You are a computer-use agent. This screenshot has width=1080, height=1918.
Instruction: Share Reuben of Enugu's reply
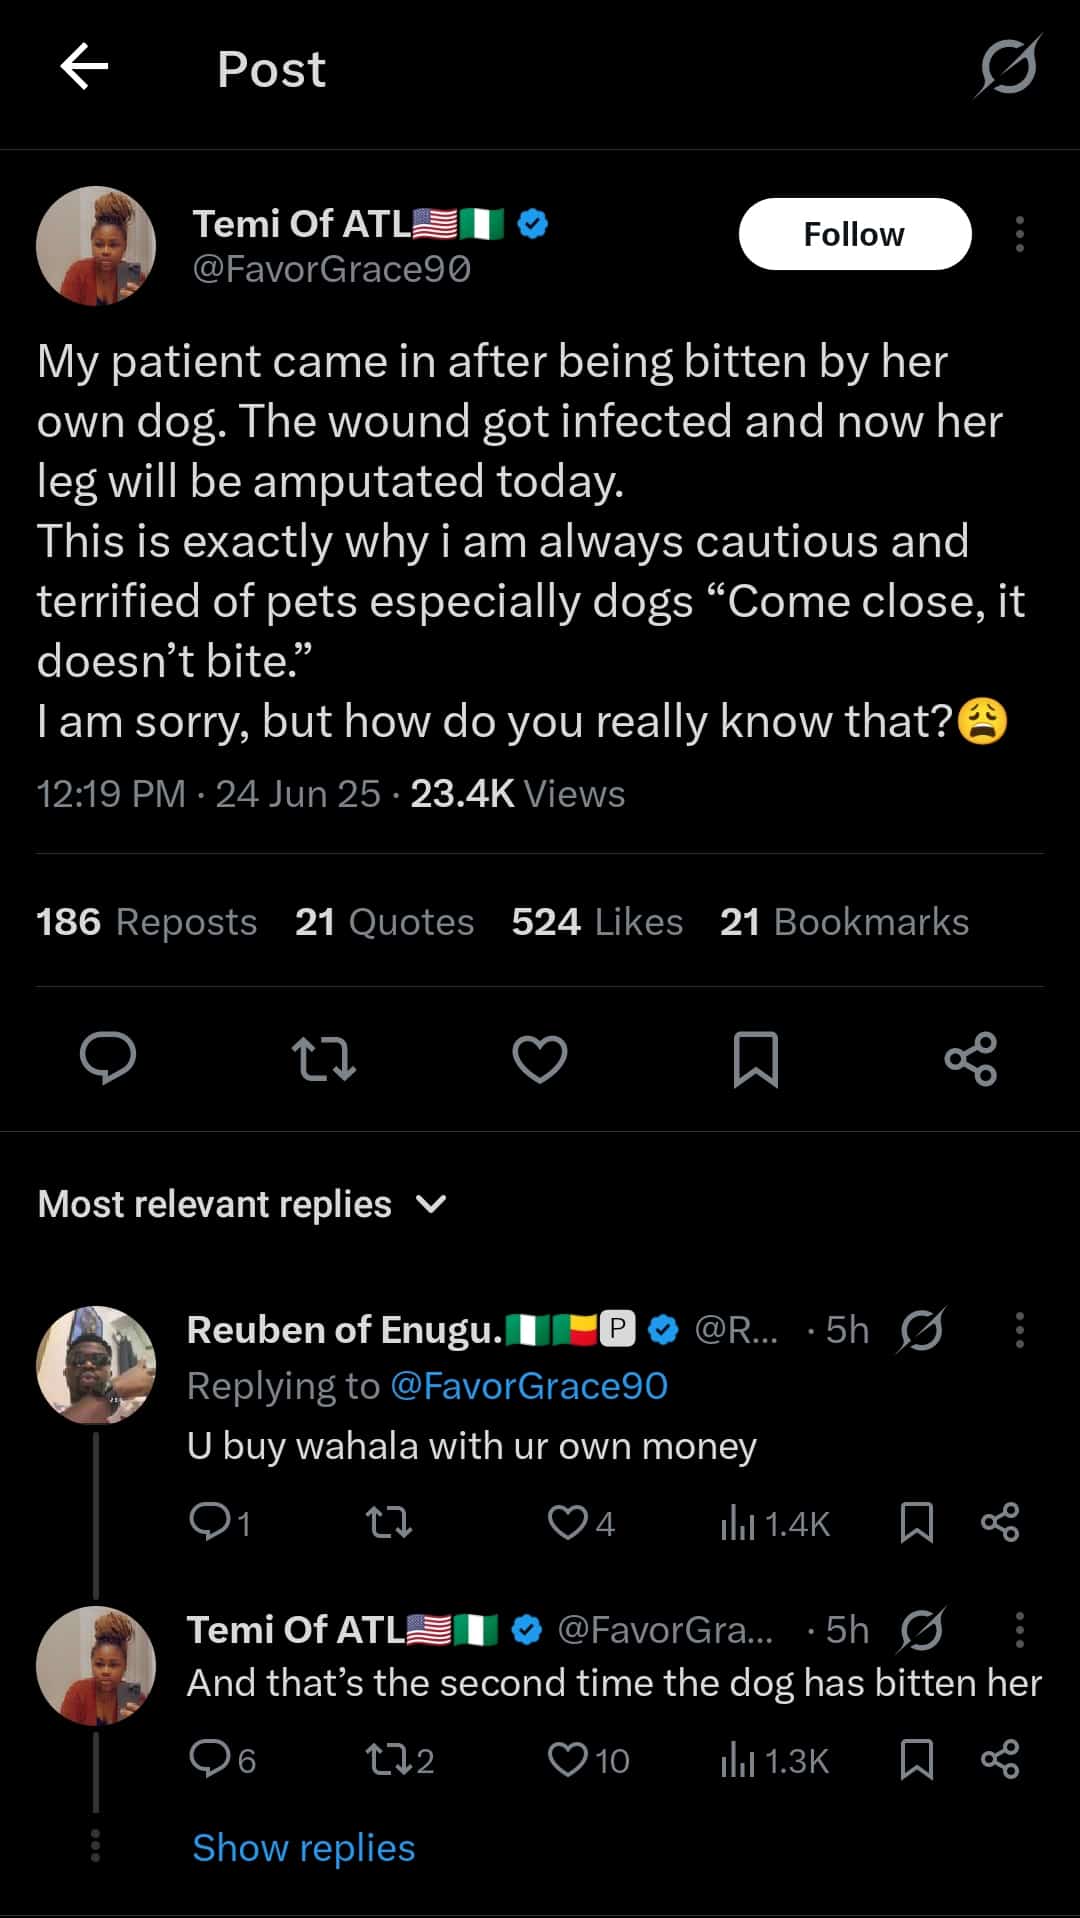1000,1522
